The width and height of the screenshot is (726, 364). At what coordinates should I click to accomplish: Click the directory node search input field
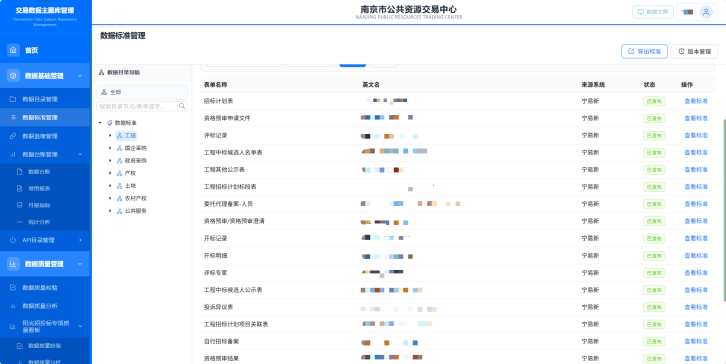pyautogui.click(x=137, y=106)
